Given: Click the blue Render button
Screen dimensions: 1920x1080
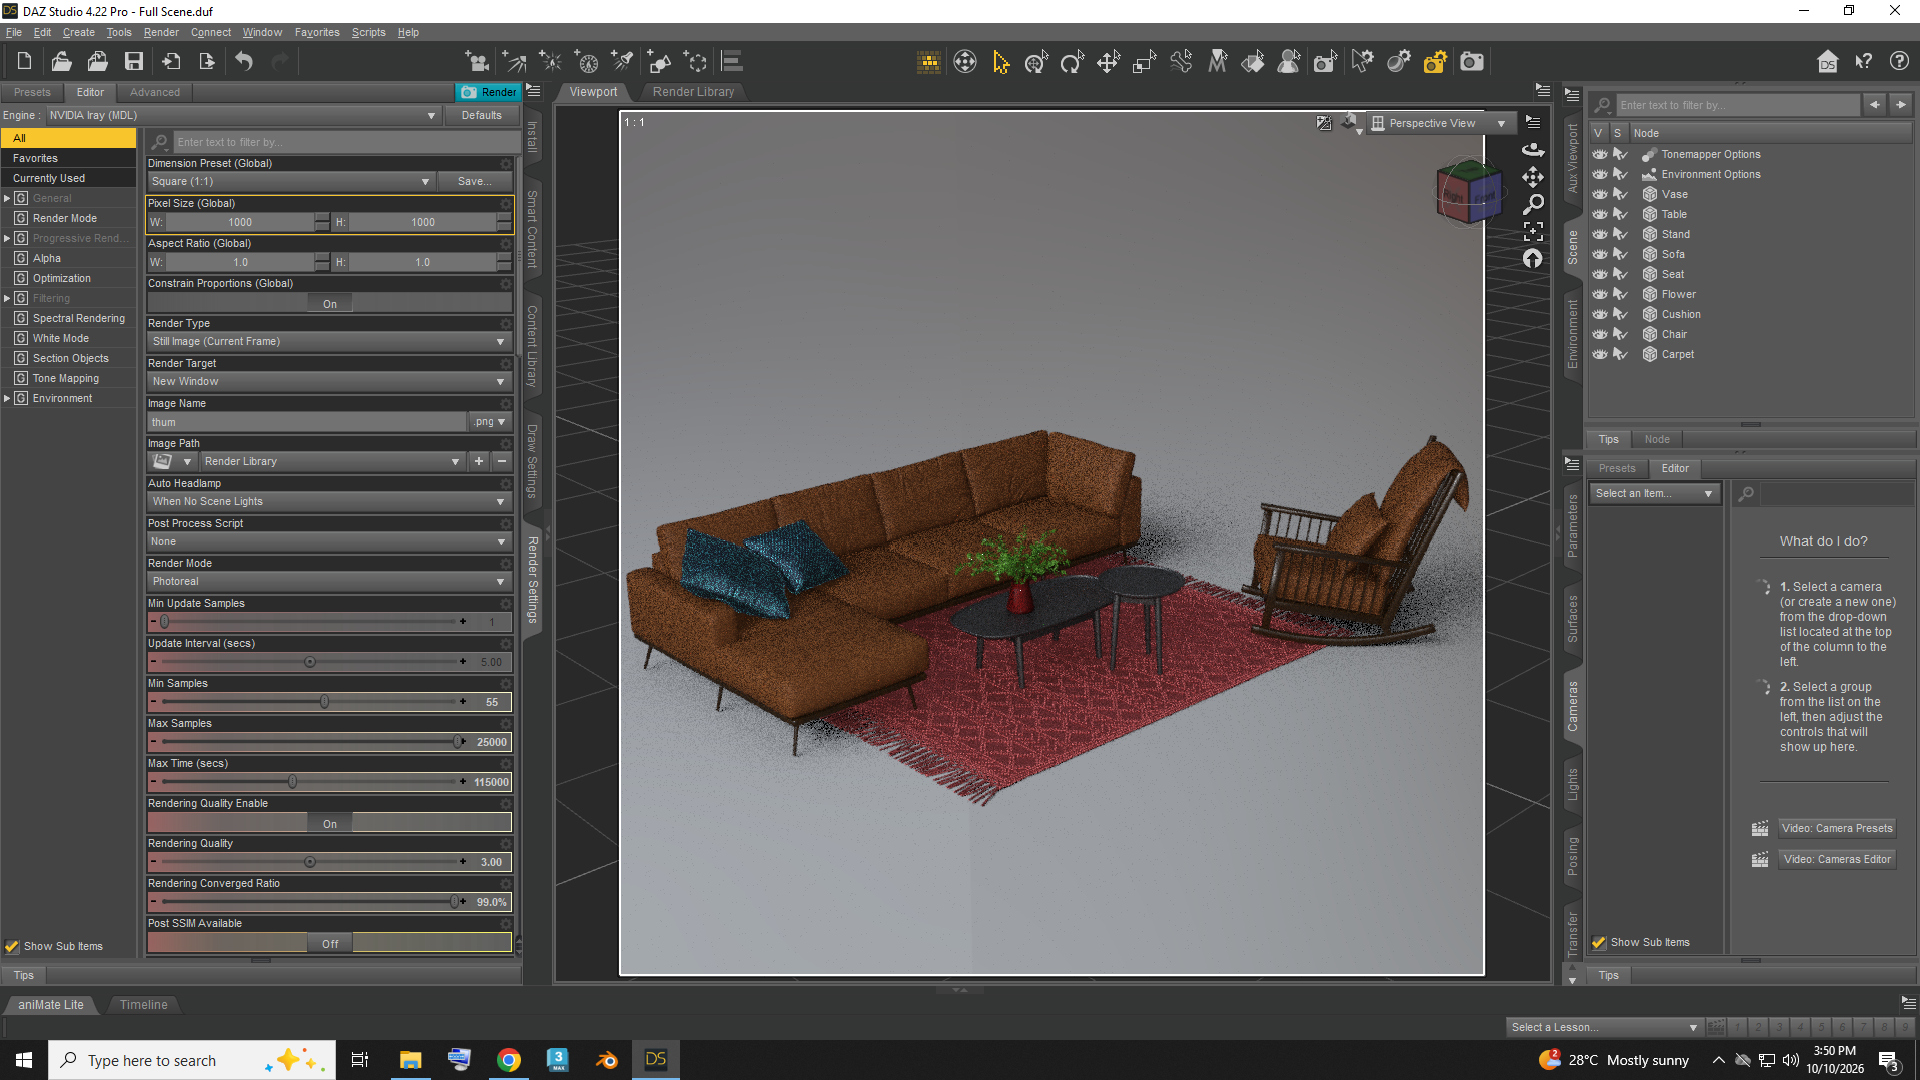Looking at the screenshot, I should point(488,92).
